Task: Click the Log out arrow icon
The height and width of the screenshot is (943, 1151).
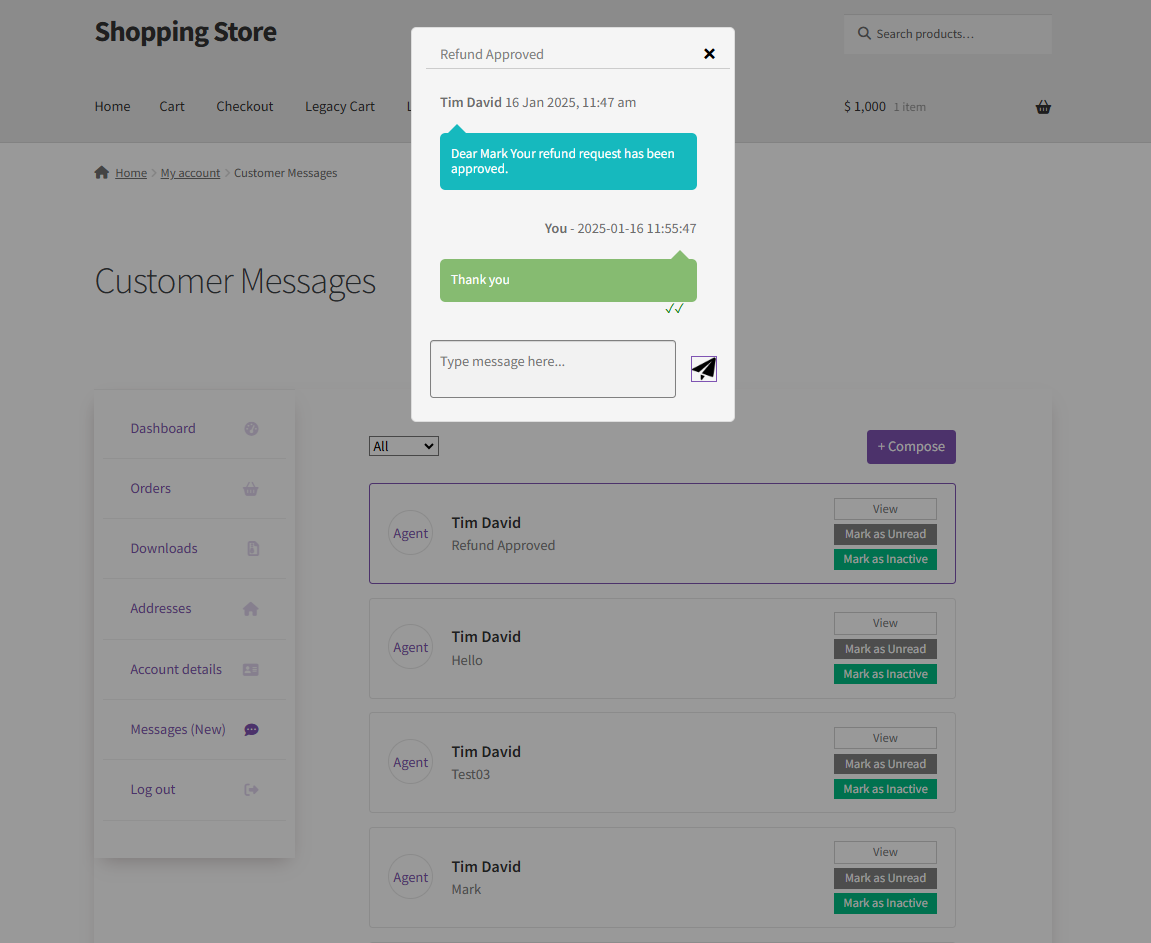Action: (x=251, y=790)
